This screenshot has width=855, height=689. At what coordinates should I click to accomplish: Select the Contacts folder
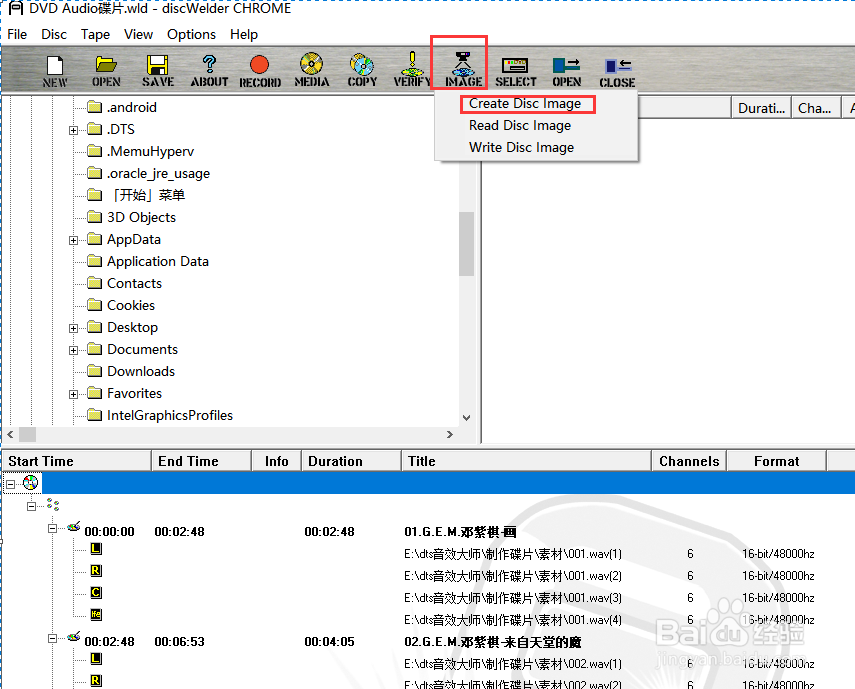125,283
